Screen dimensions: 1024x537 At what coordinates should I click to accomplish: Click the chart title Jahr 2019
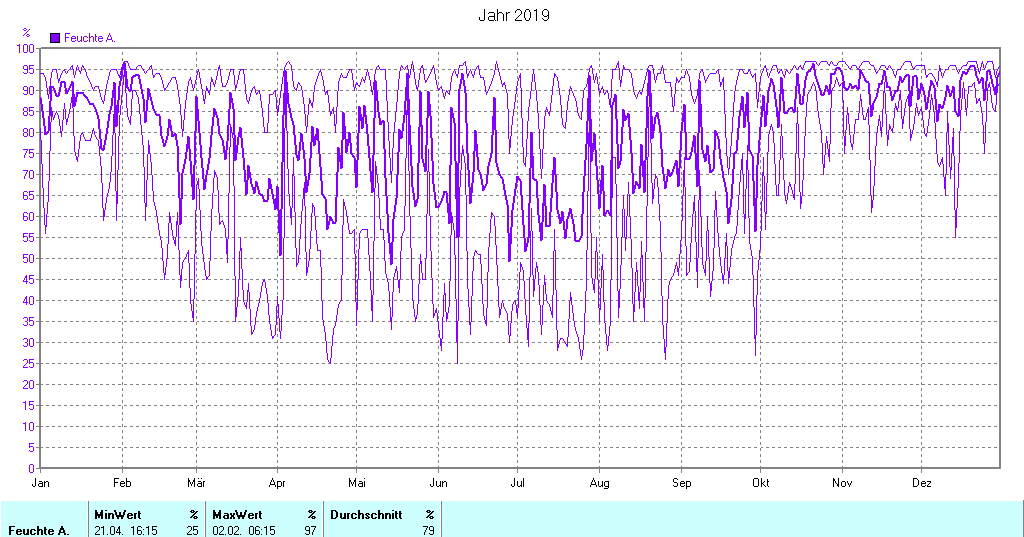point(513,16)
